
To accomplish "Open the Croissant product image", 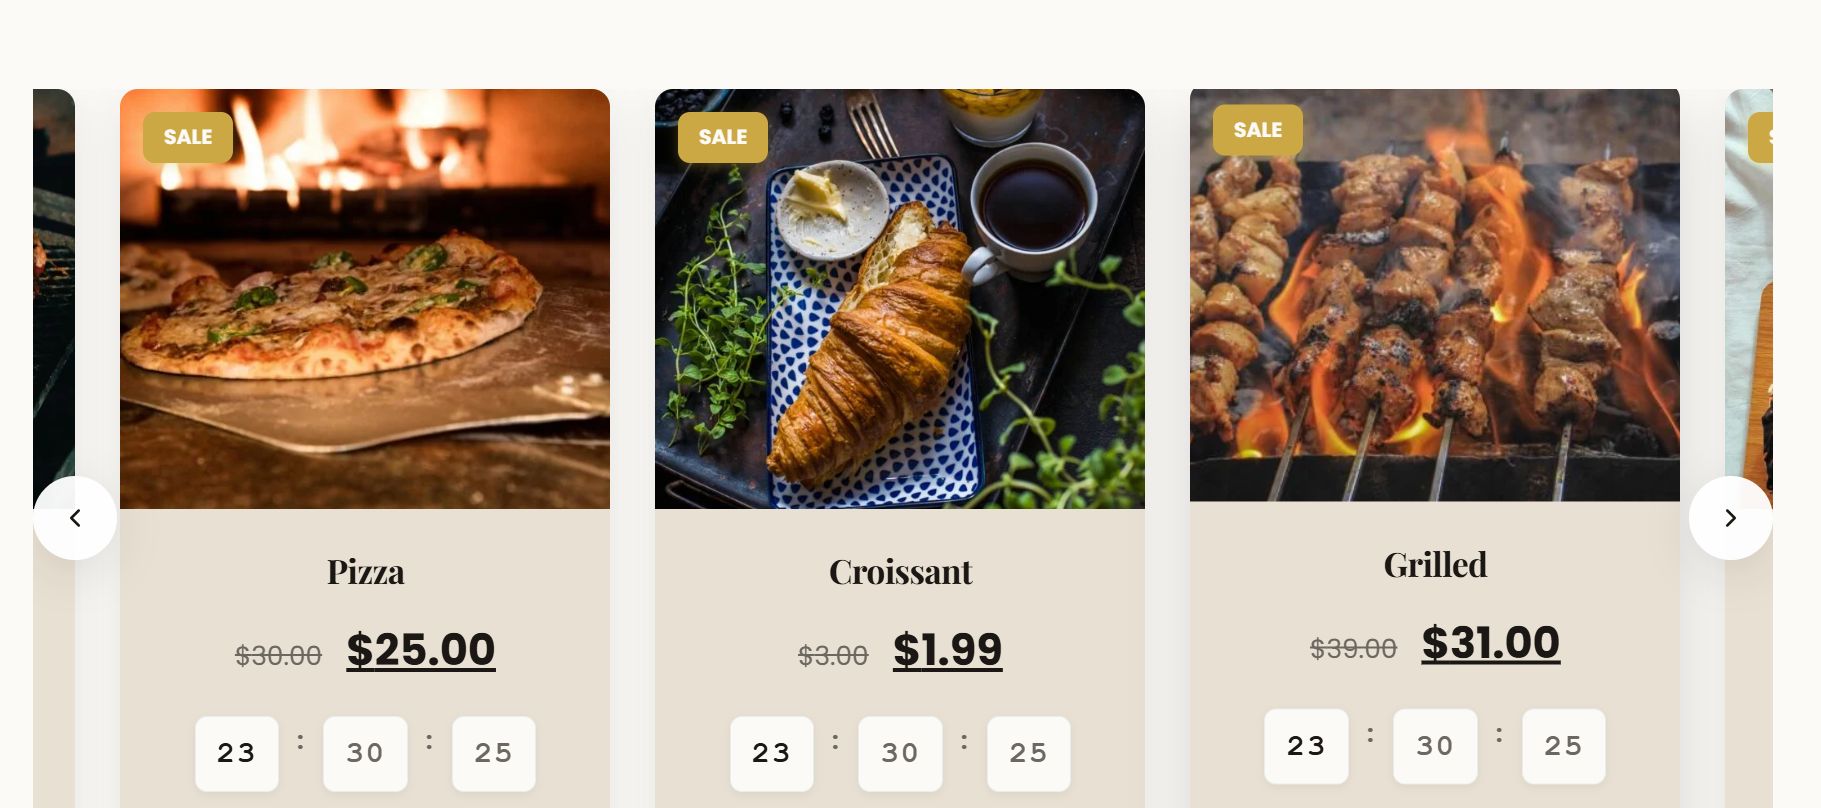I will point(900,299).
